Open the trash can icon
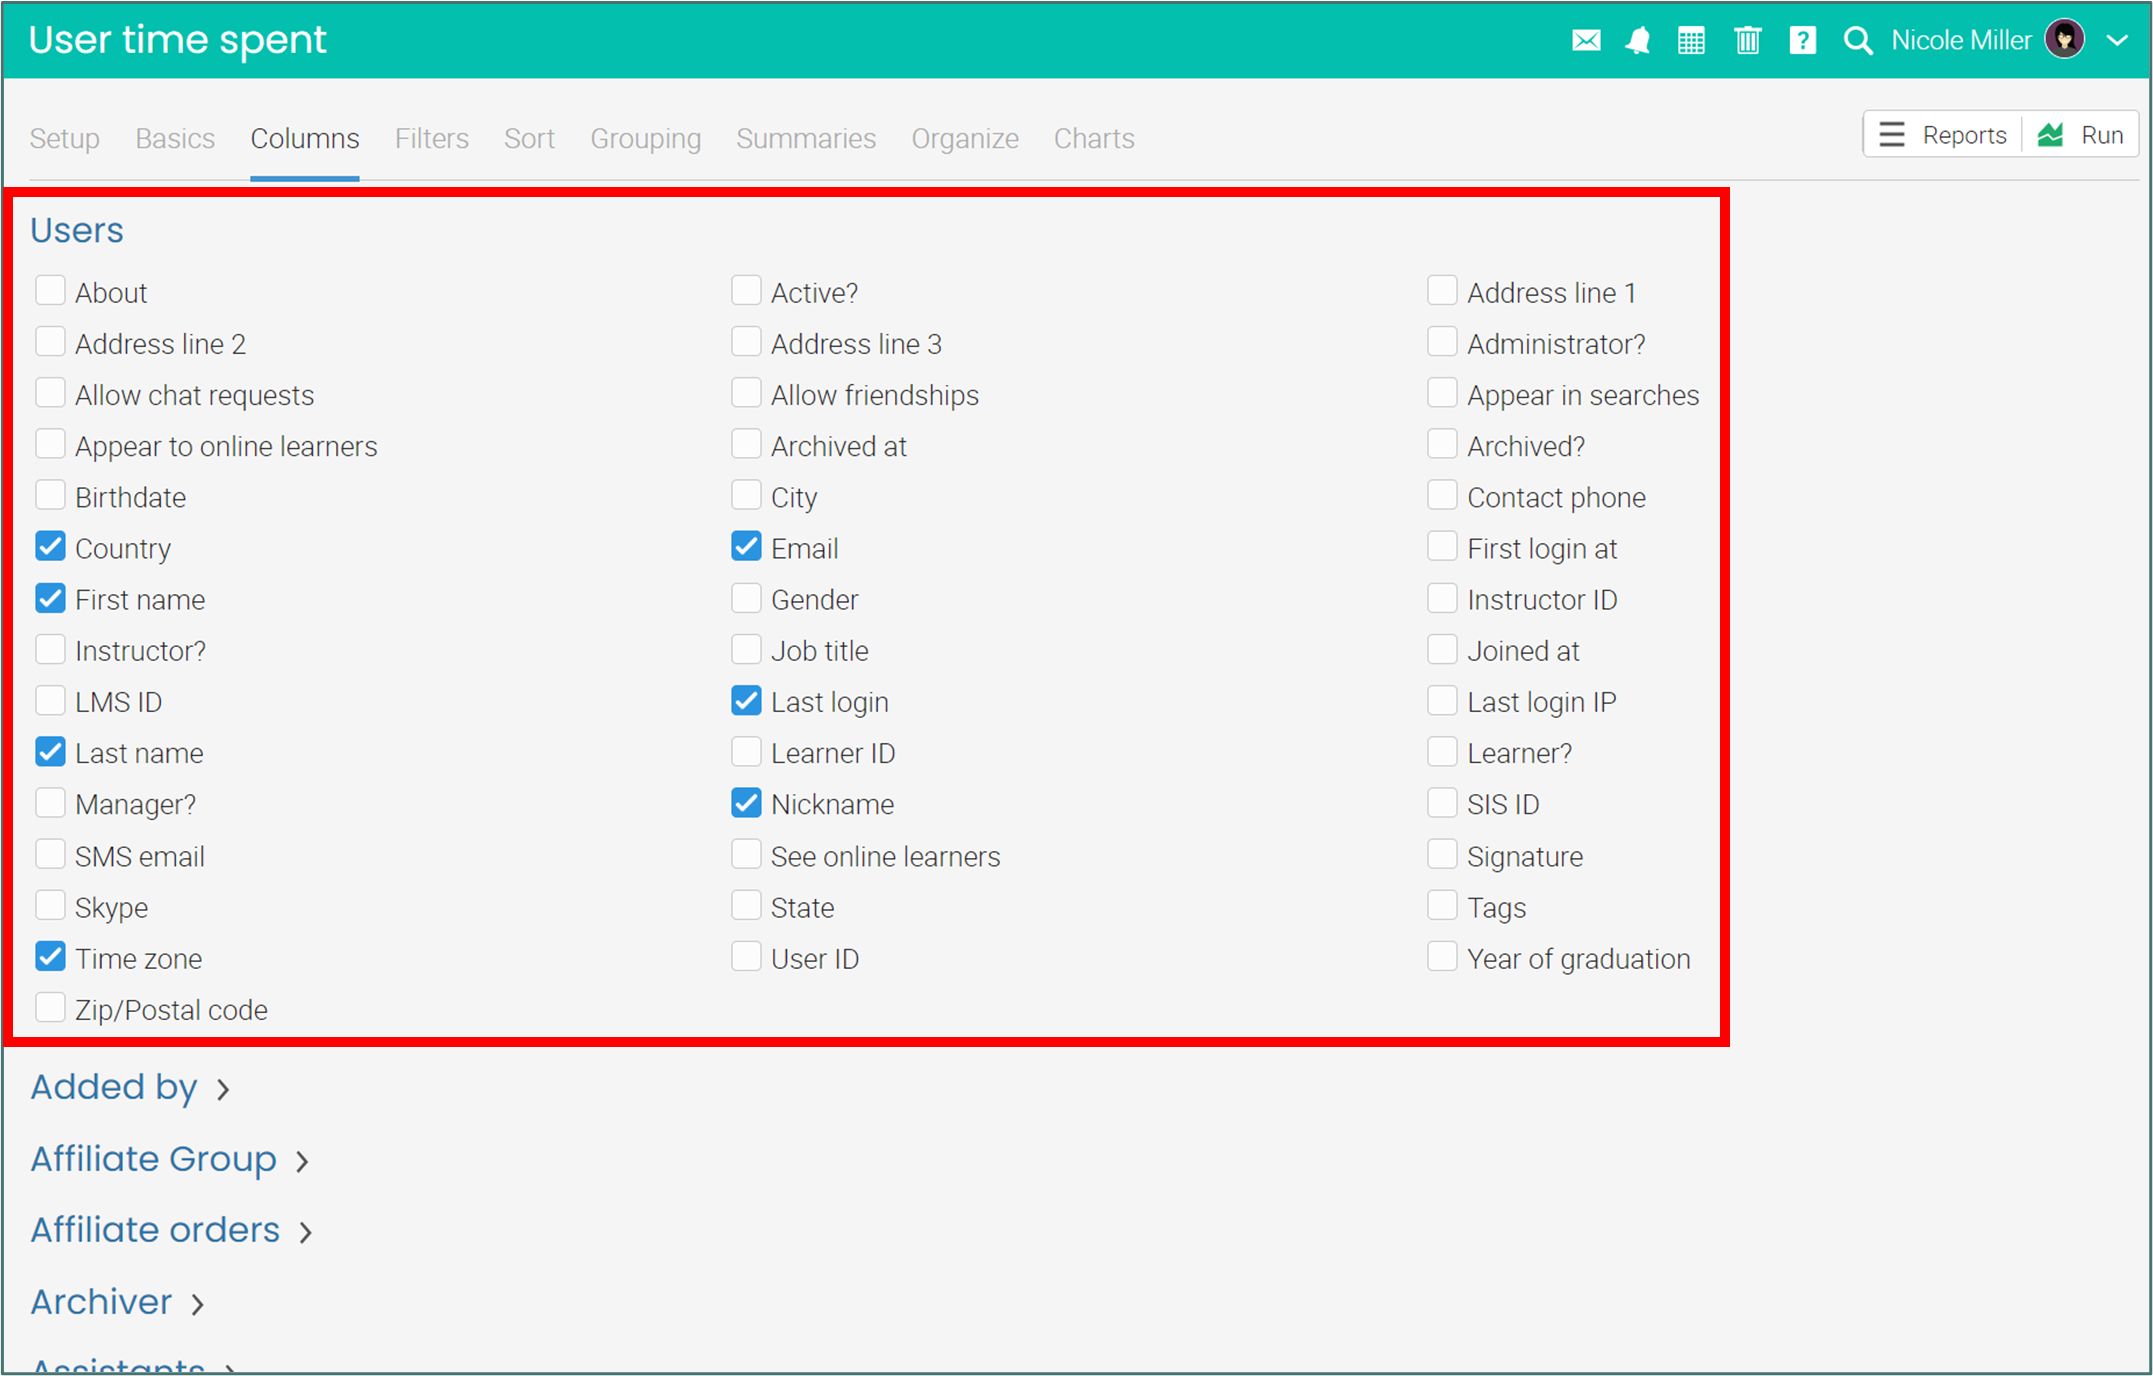The image size is (2153, 1376). point(1747,41)
